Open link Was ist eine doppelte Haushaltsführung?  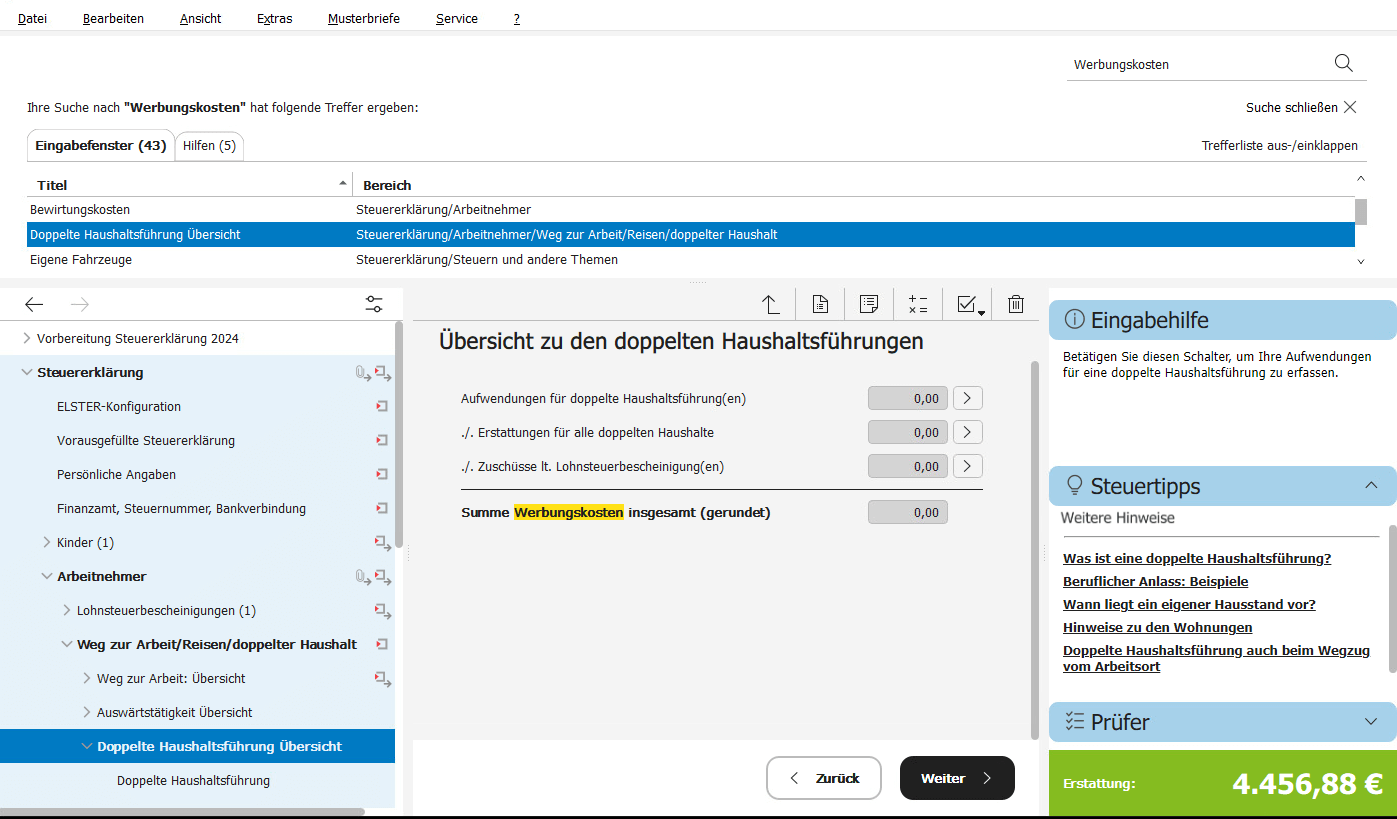(x=1197, y=559)
